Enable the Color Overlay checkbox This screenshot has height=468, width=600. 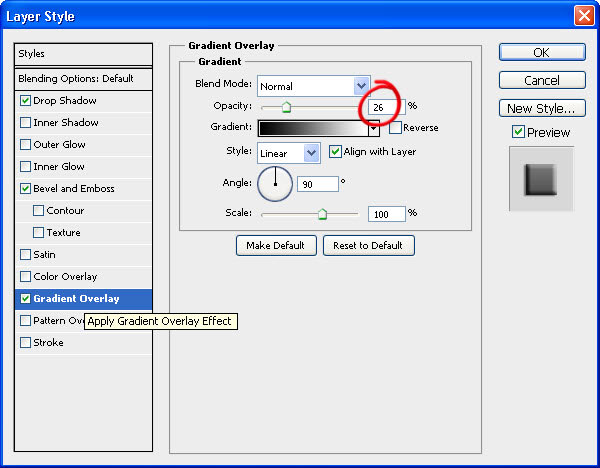(x=25, y=277)
